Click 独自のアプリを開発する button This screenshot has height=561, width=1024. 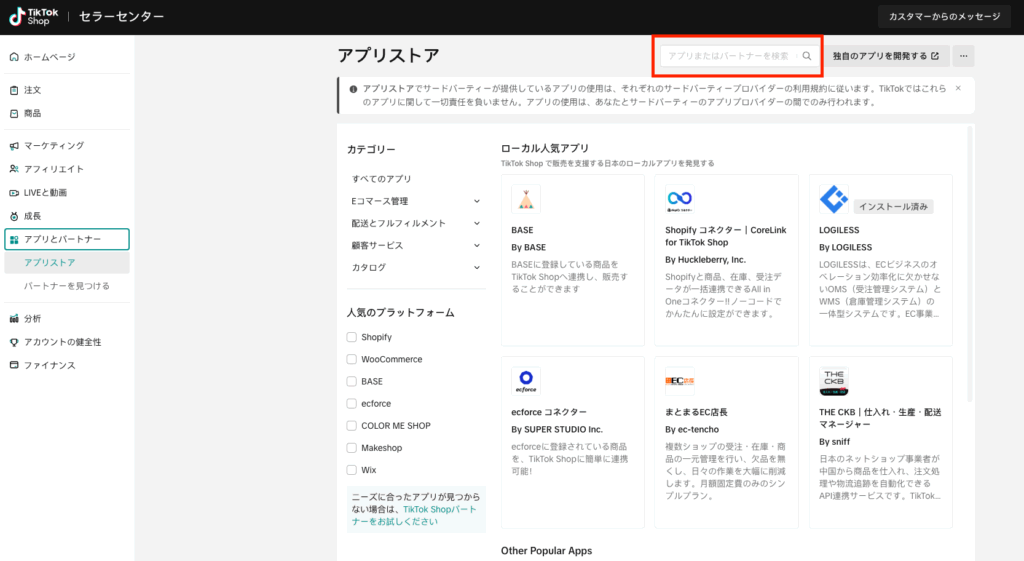click(886, 56)
